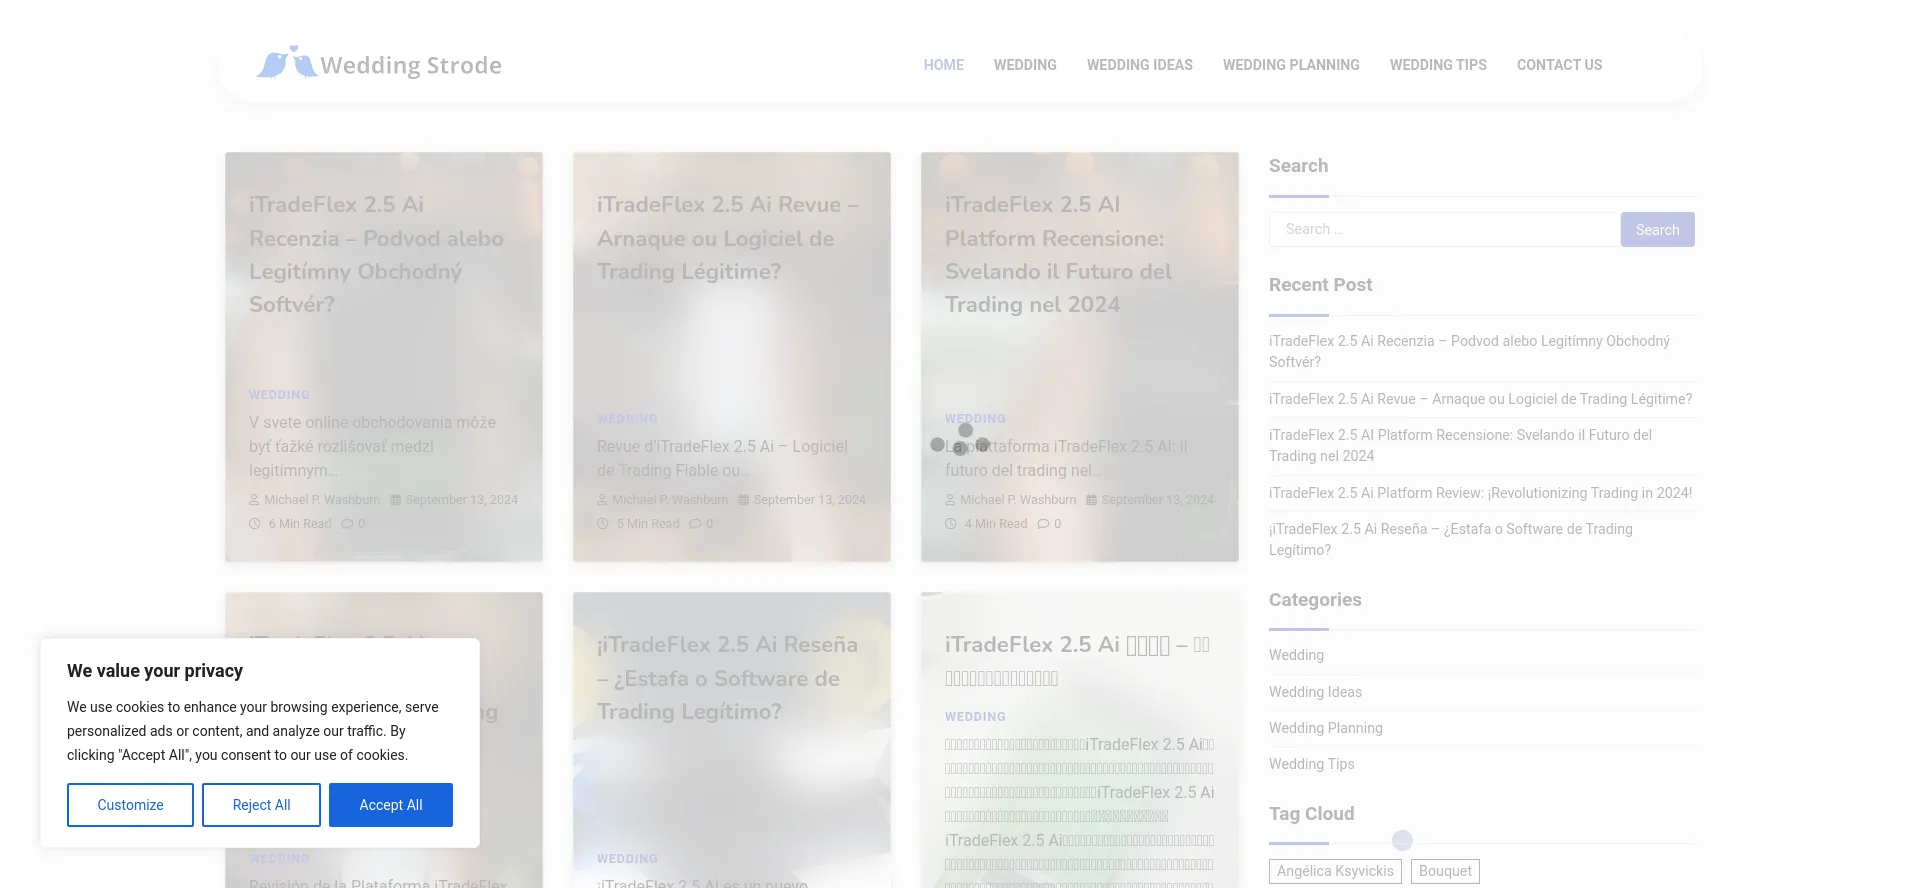Open recent post '¡iTradeFlex 2.5 Ai Reseña' in sidebar
The height and width of the screenshot is (888, 1920).
point(1450,539)
